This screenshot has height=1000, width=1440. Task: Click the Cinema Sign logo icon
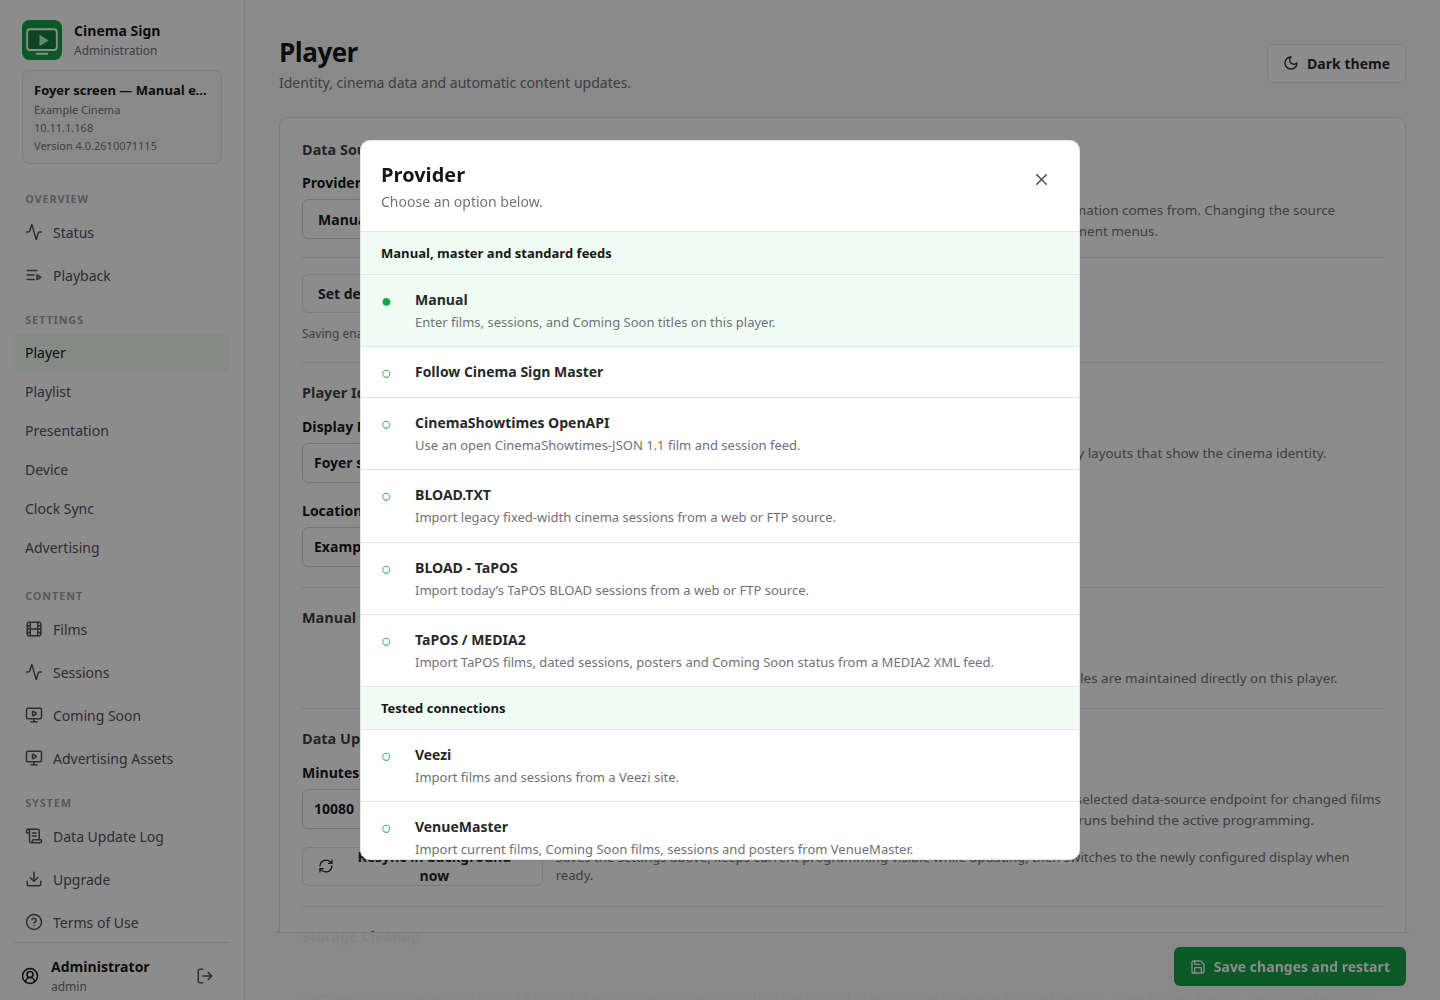[x=42, y=40]
